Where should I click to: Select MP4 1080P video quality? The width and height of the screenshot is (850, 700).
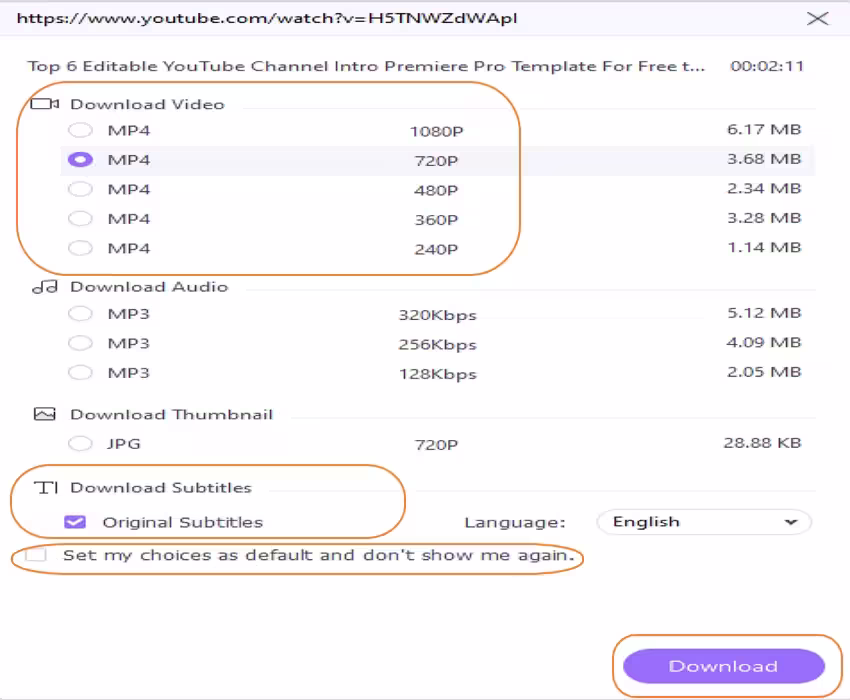pos(80,130)
